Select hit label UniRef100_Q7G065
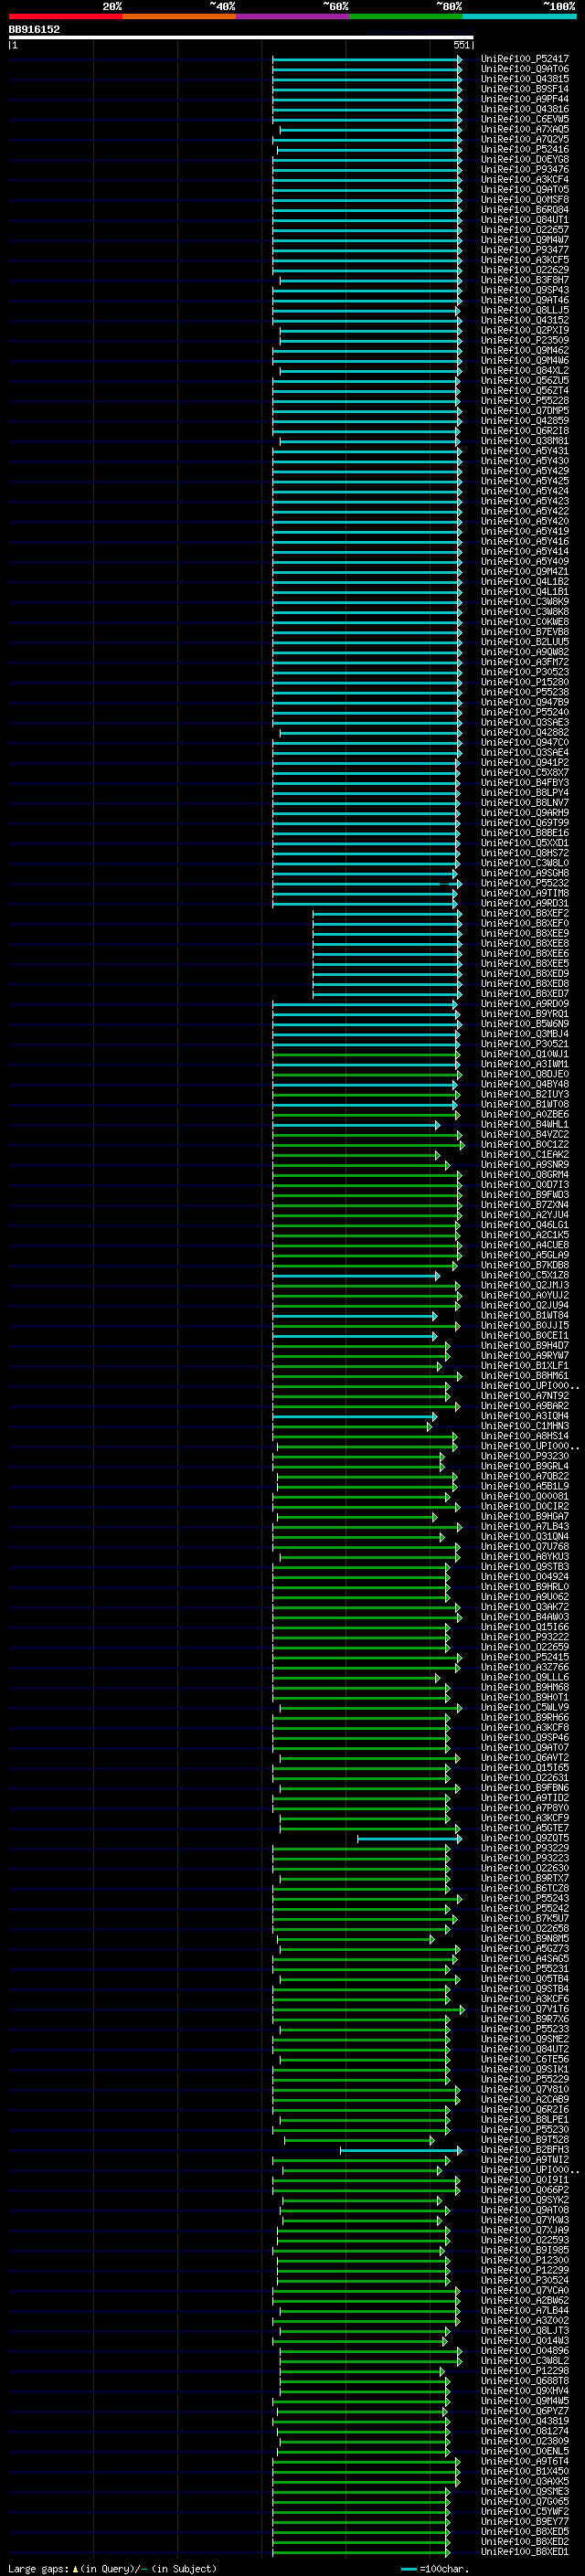Viewport: 585px width, 2576px height. click(x=525, y=2501)
